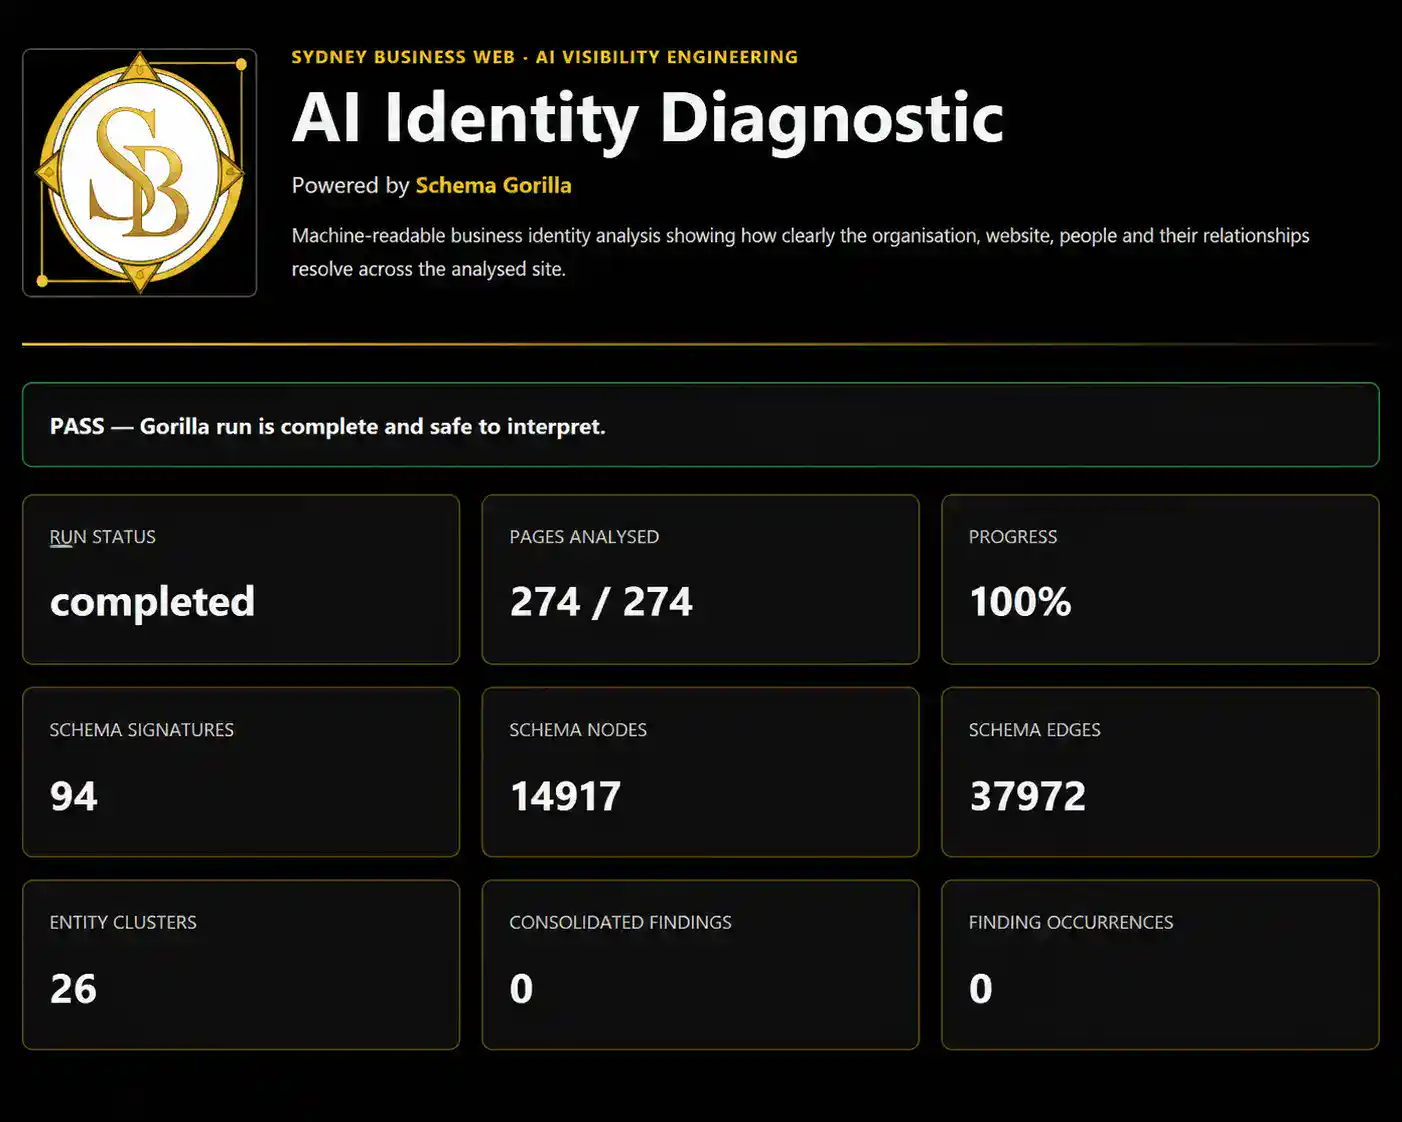Click the PASS Gorilla run complete banner

tap(700, 425)
